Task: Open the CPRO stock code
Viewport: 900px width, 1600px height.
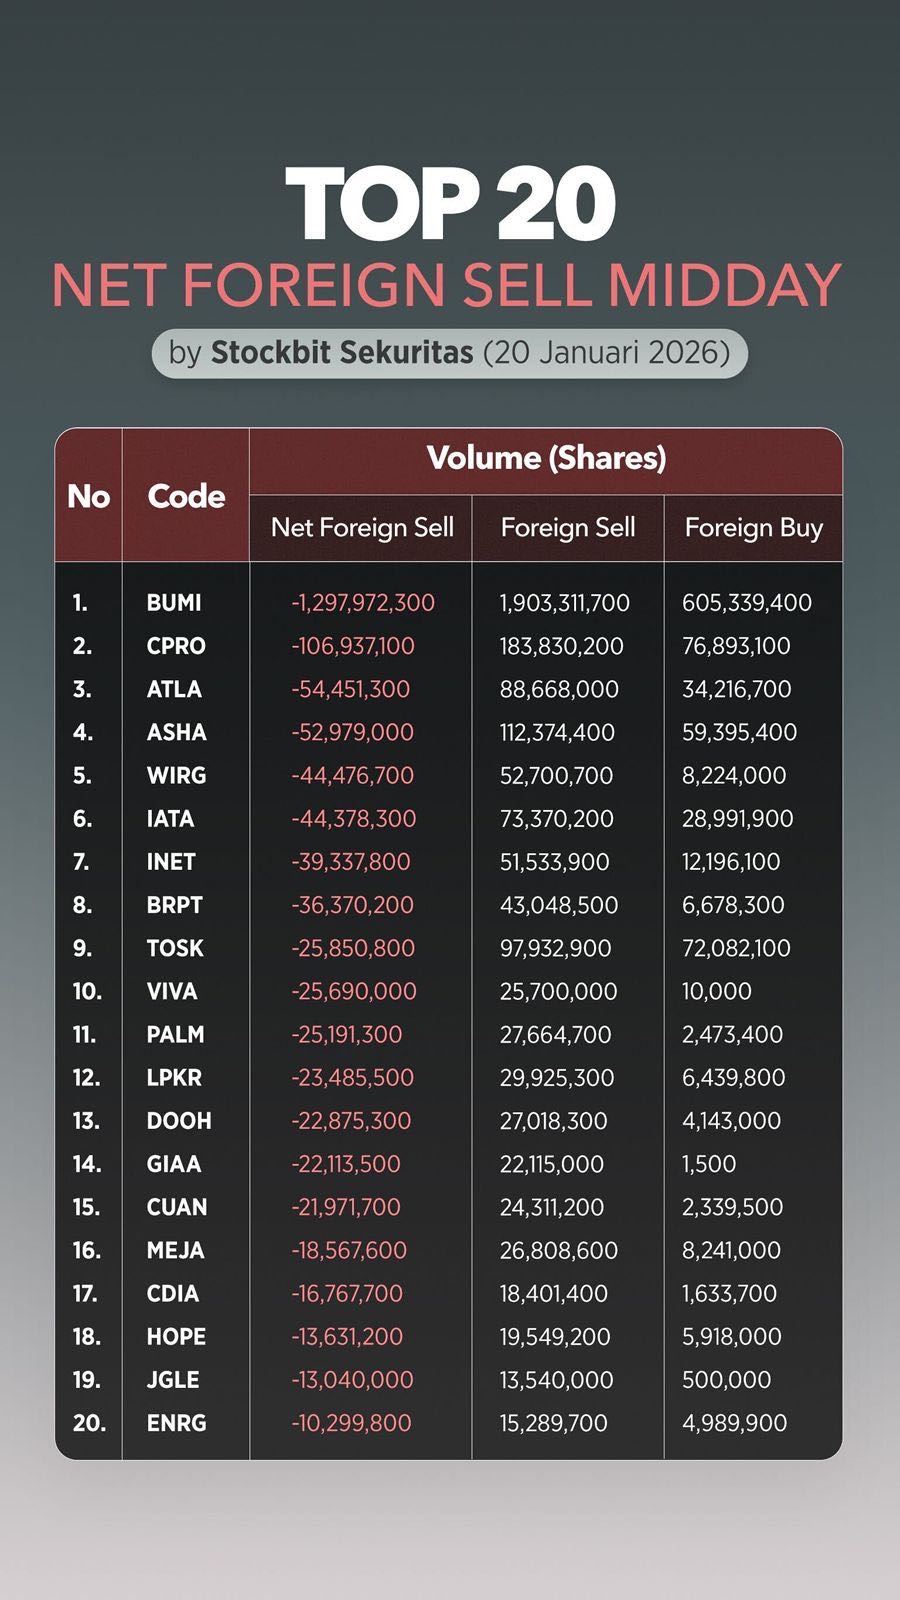Action: [x=176, y=646]
